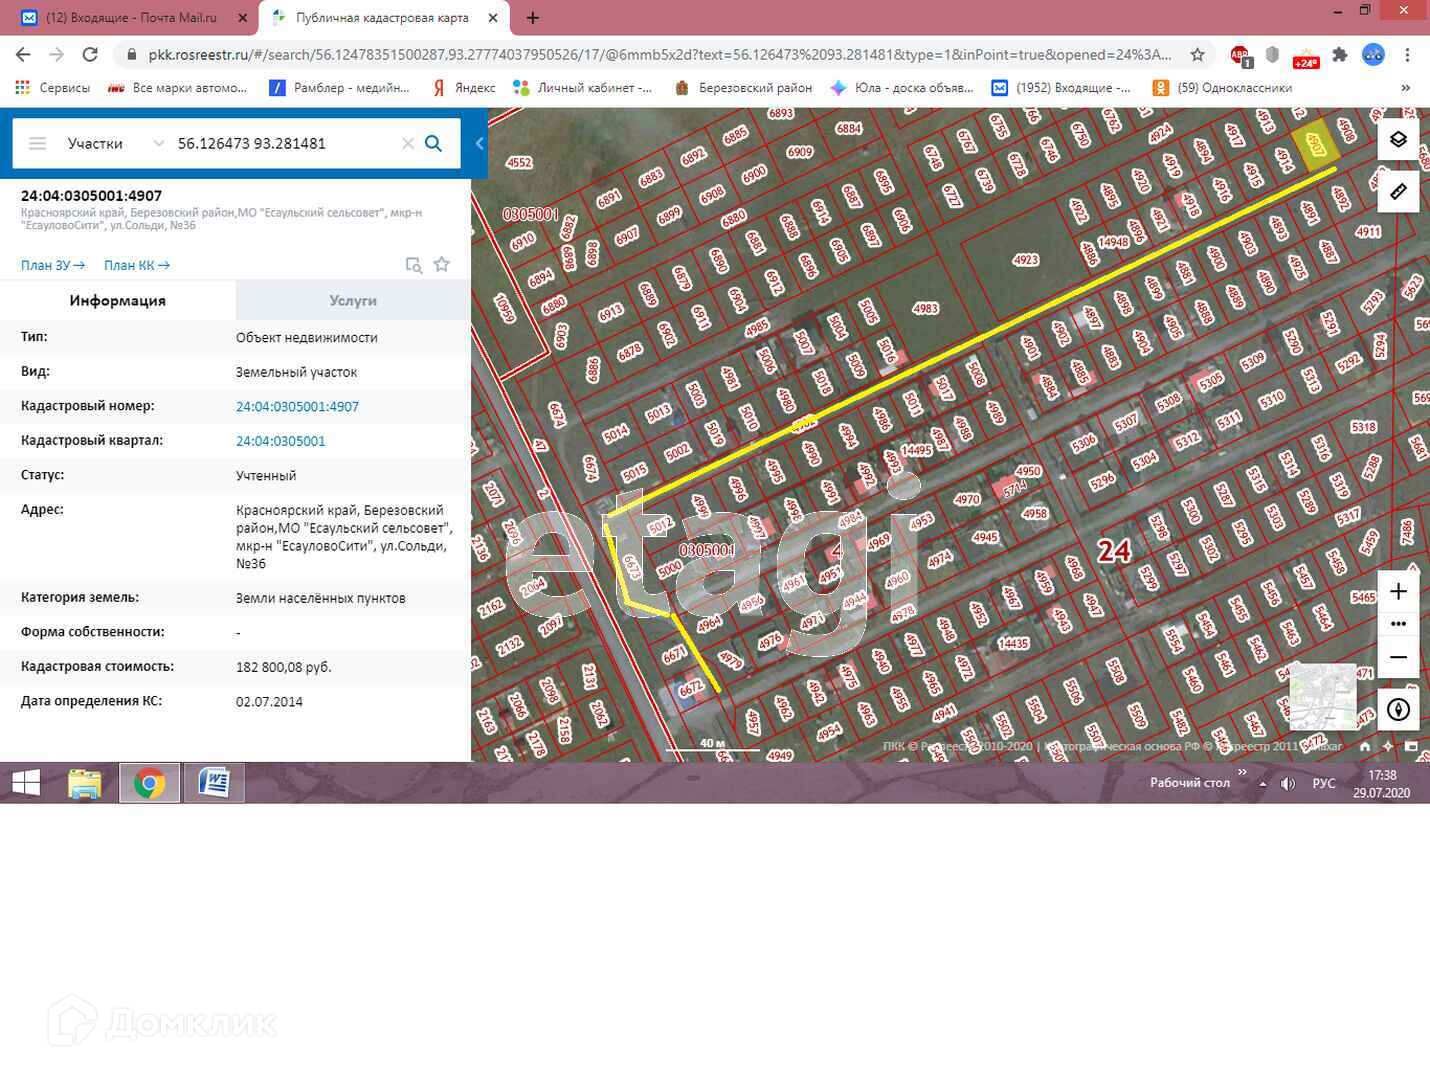The width and height of the screenshot is (1430, 1080).
Task: Open the map layers control
Action: (1398, 139)
